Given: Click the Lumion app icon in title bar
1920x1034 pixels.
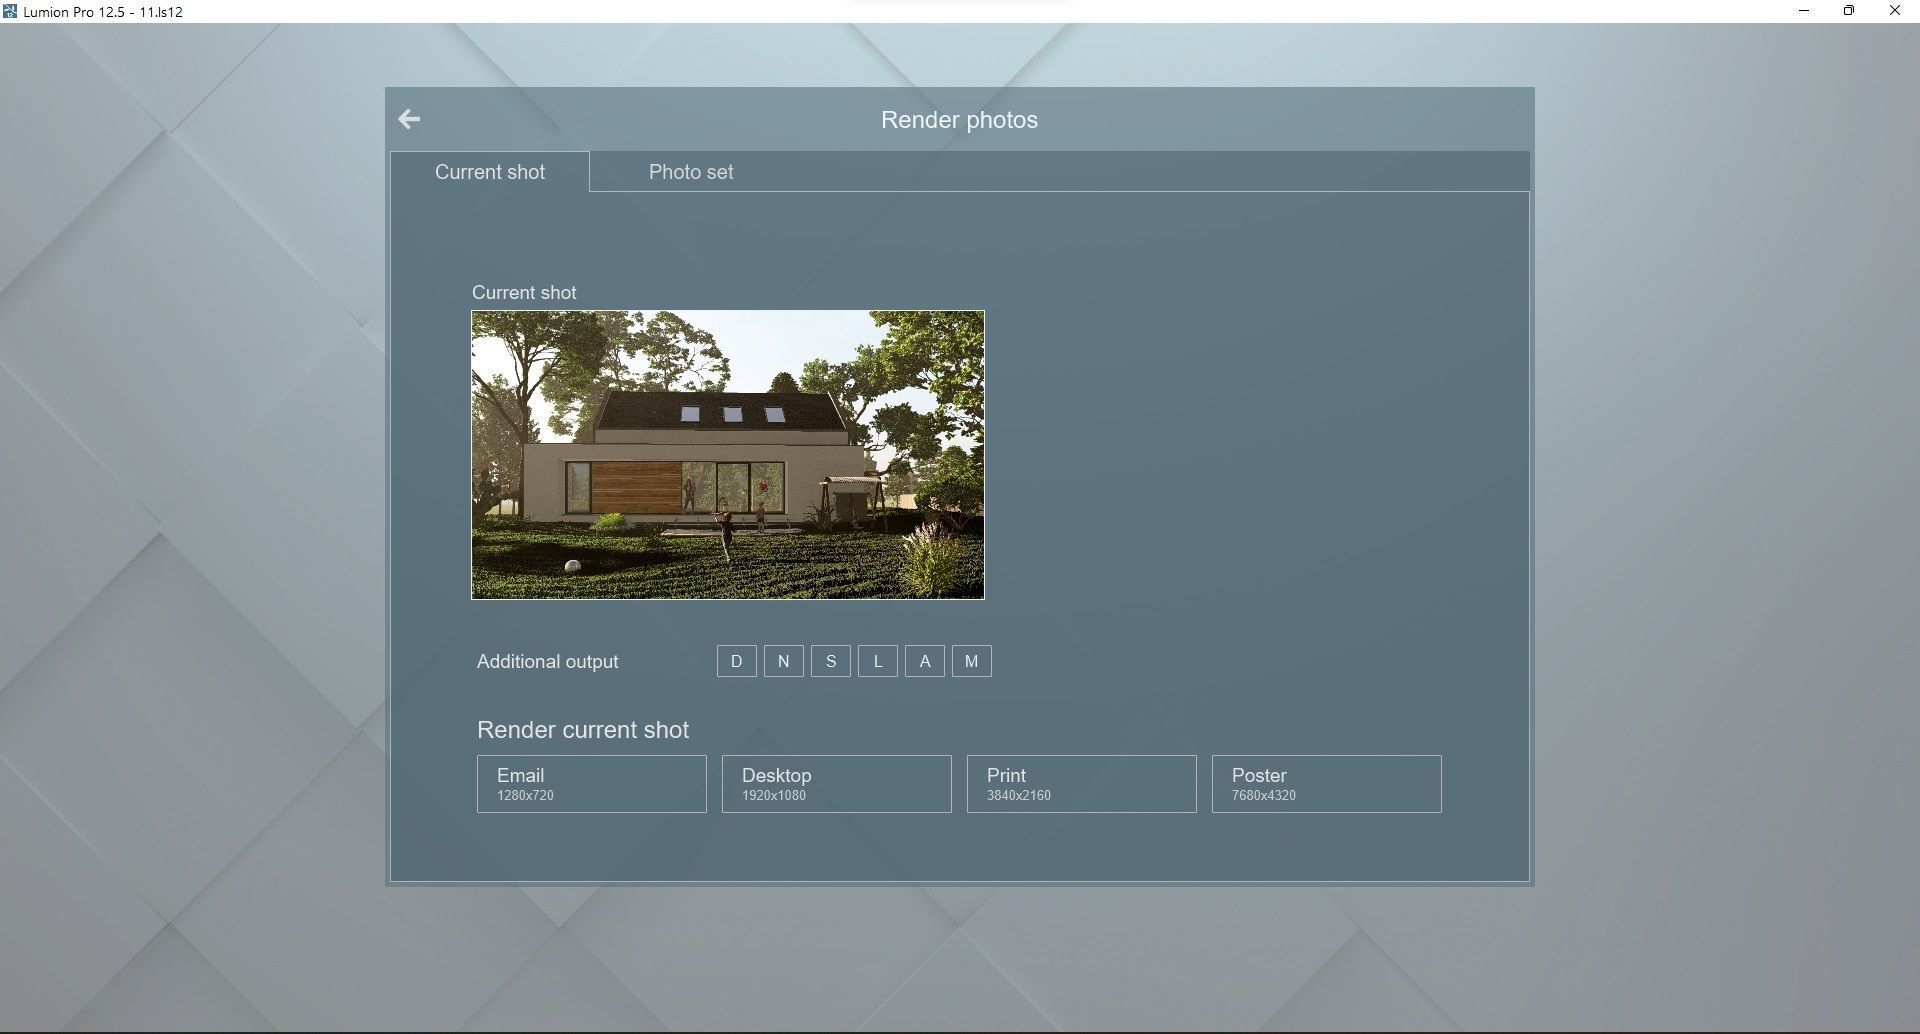Looking at the screenshot, I should point(10,12).
